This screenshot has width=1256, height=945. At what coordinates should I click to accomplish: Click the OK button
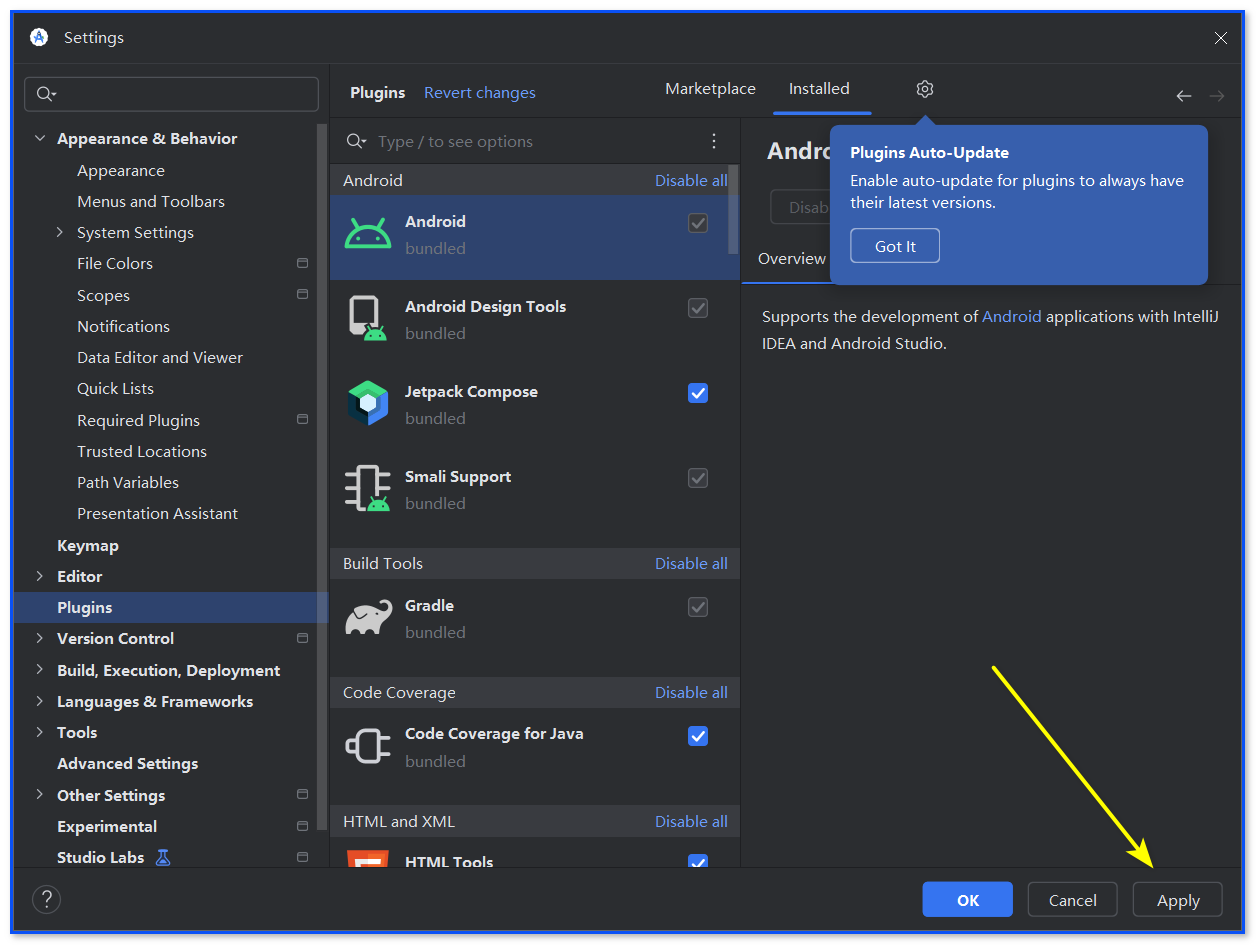[968, 899]
